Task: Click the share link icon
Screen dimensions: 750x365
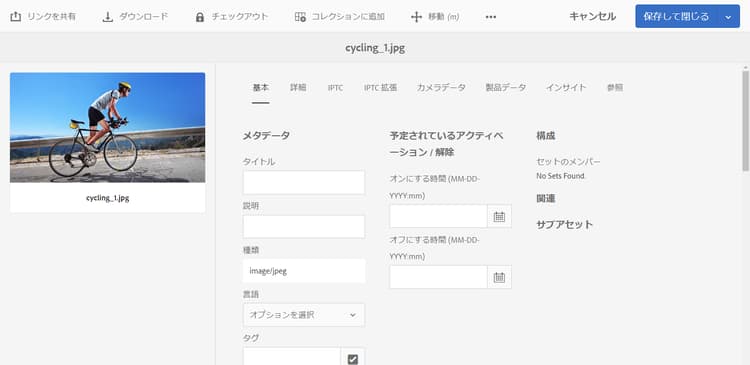Action: click(x=15, y=17)
